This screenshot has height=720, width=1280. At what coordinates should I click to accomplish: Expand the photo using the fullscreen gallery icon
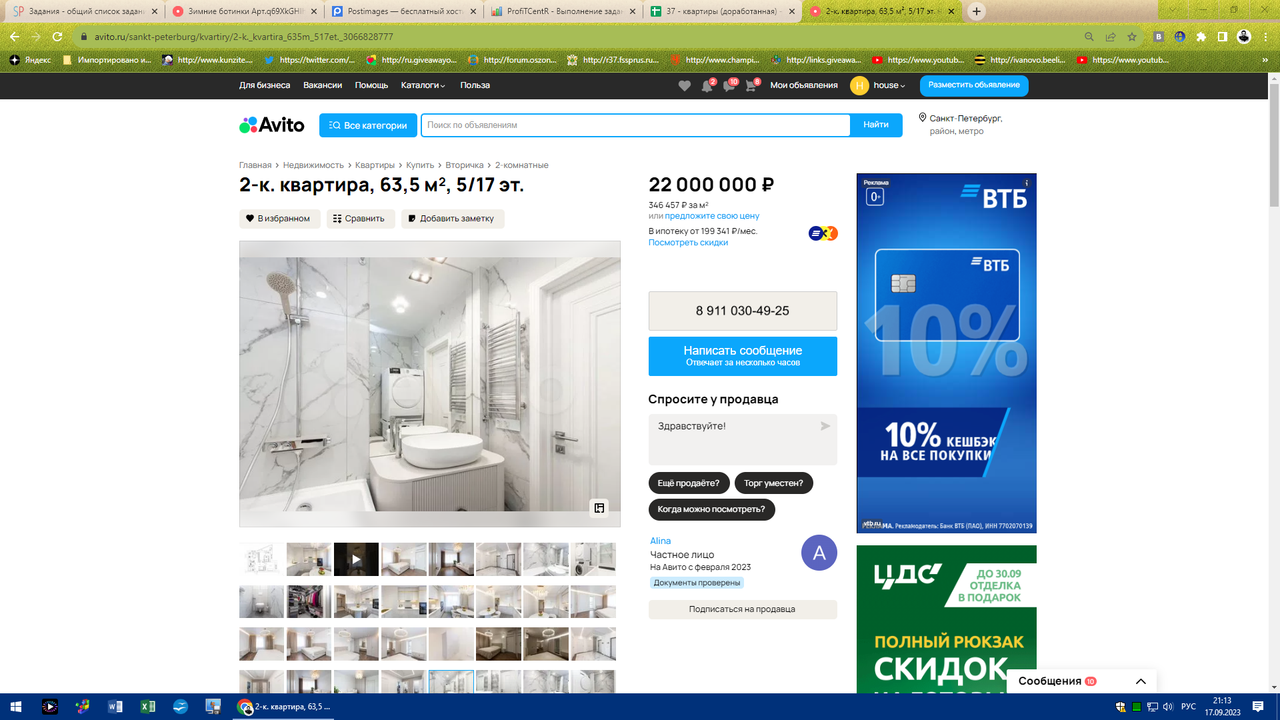coord(598,507)
